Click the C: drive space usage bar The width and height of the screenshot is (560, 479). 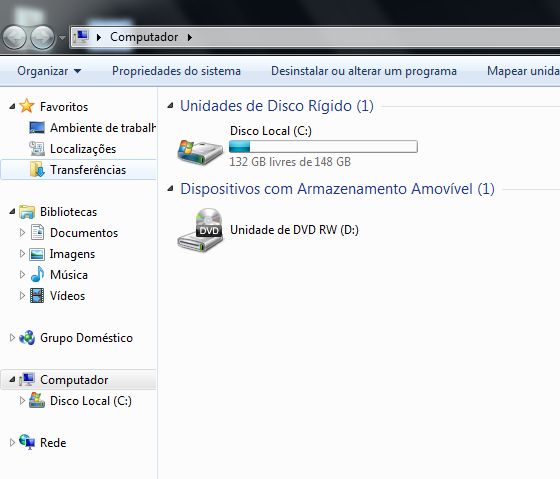pyautogui.click(x=323, y=146)
